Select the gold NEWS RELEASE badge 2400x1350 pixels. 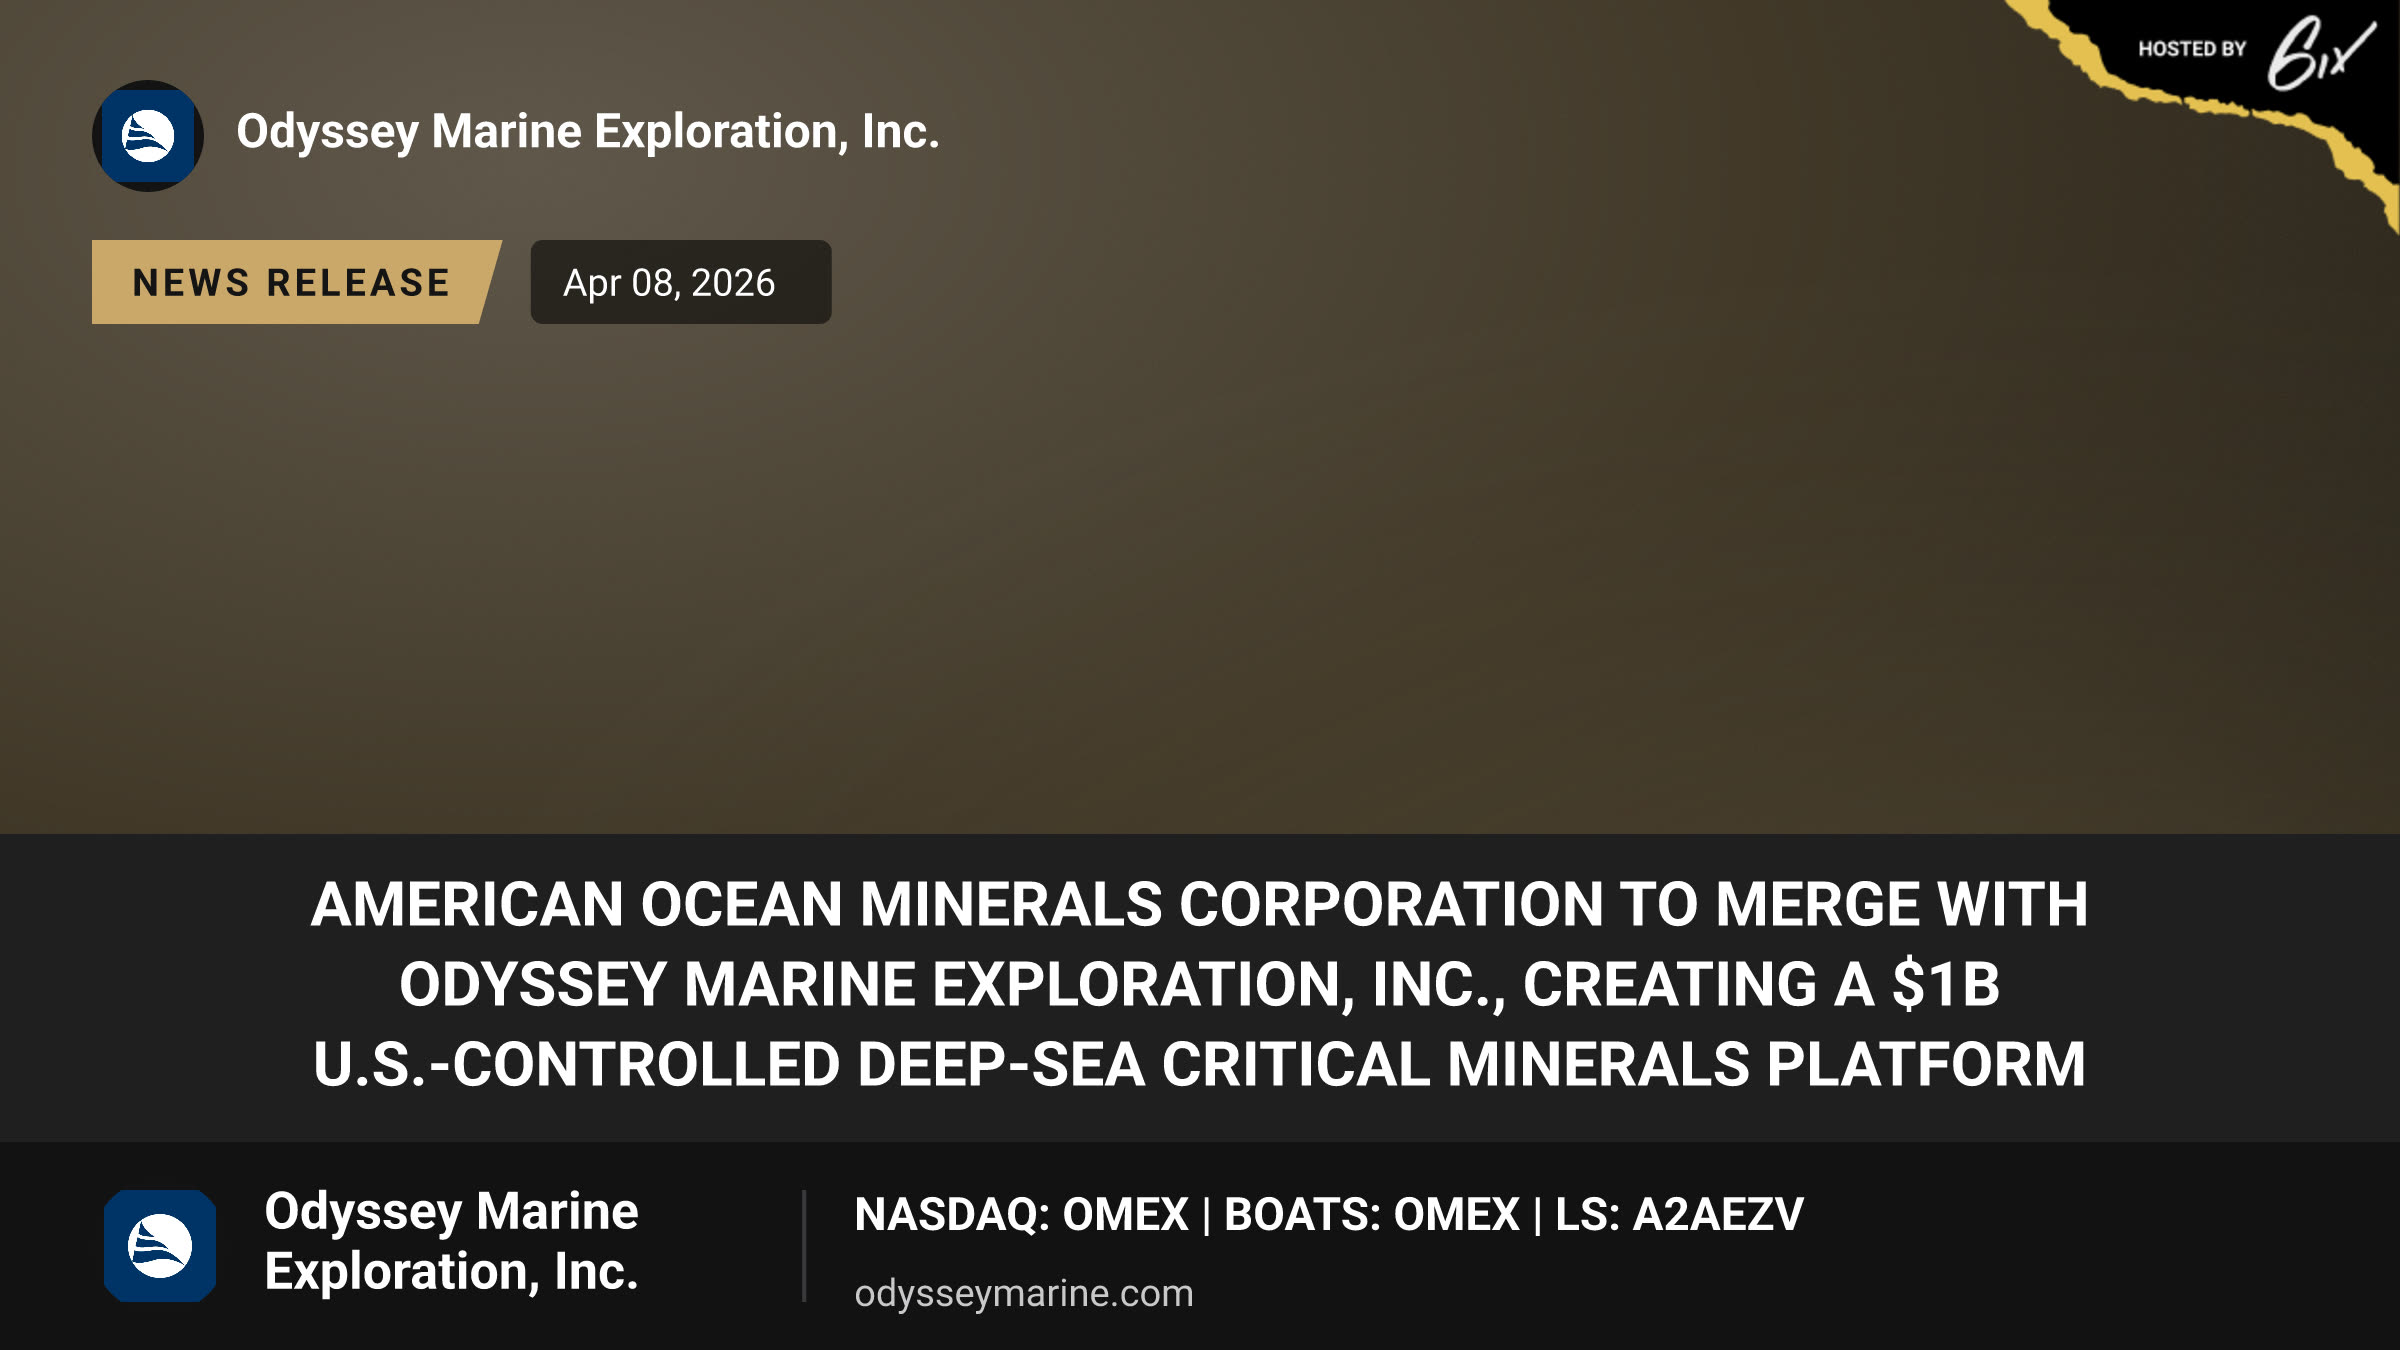coord(296,282)
